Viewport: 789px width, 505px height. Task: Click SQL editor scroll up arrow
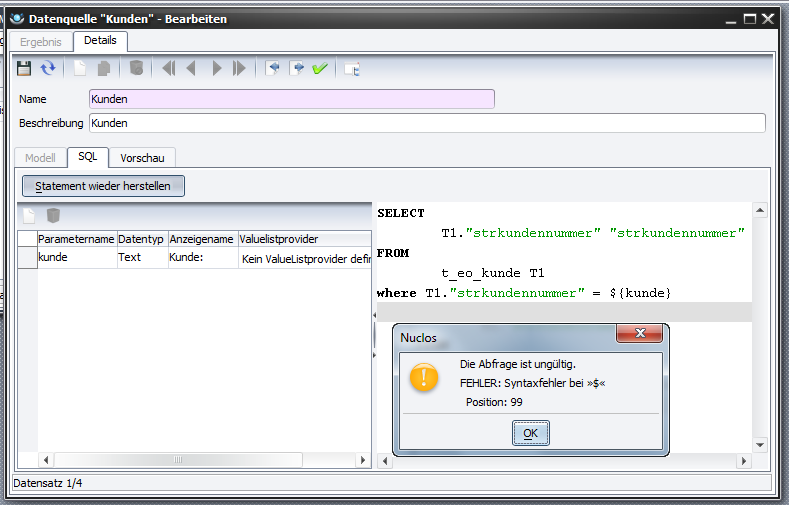pos(760,210)
